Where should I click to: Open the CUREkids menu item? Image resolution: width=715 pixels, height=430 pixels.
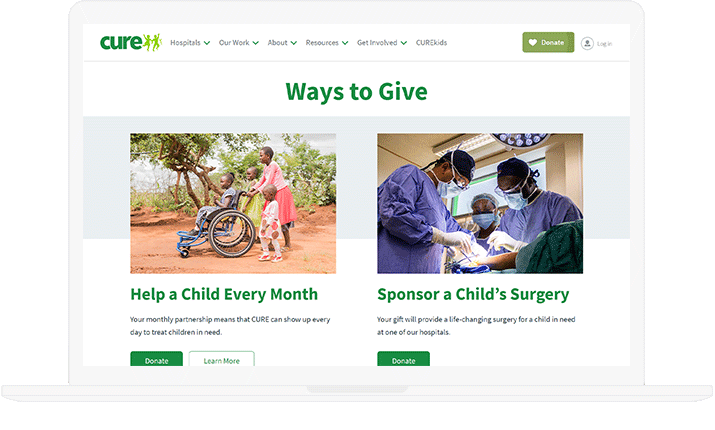[431, 42]
